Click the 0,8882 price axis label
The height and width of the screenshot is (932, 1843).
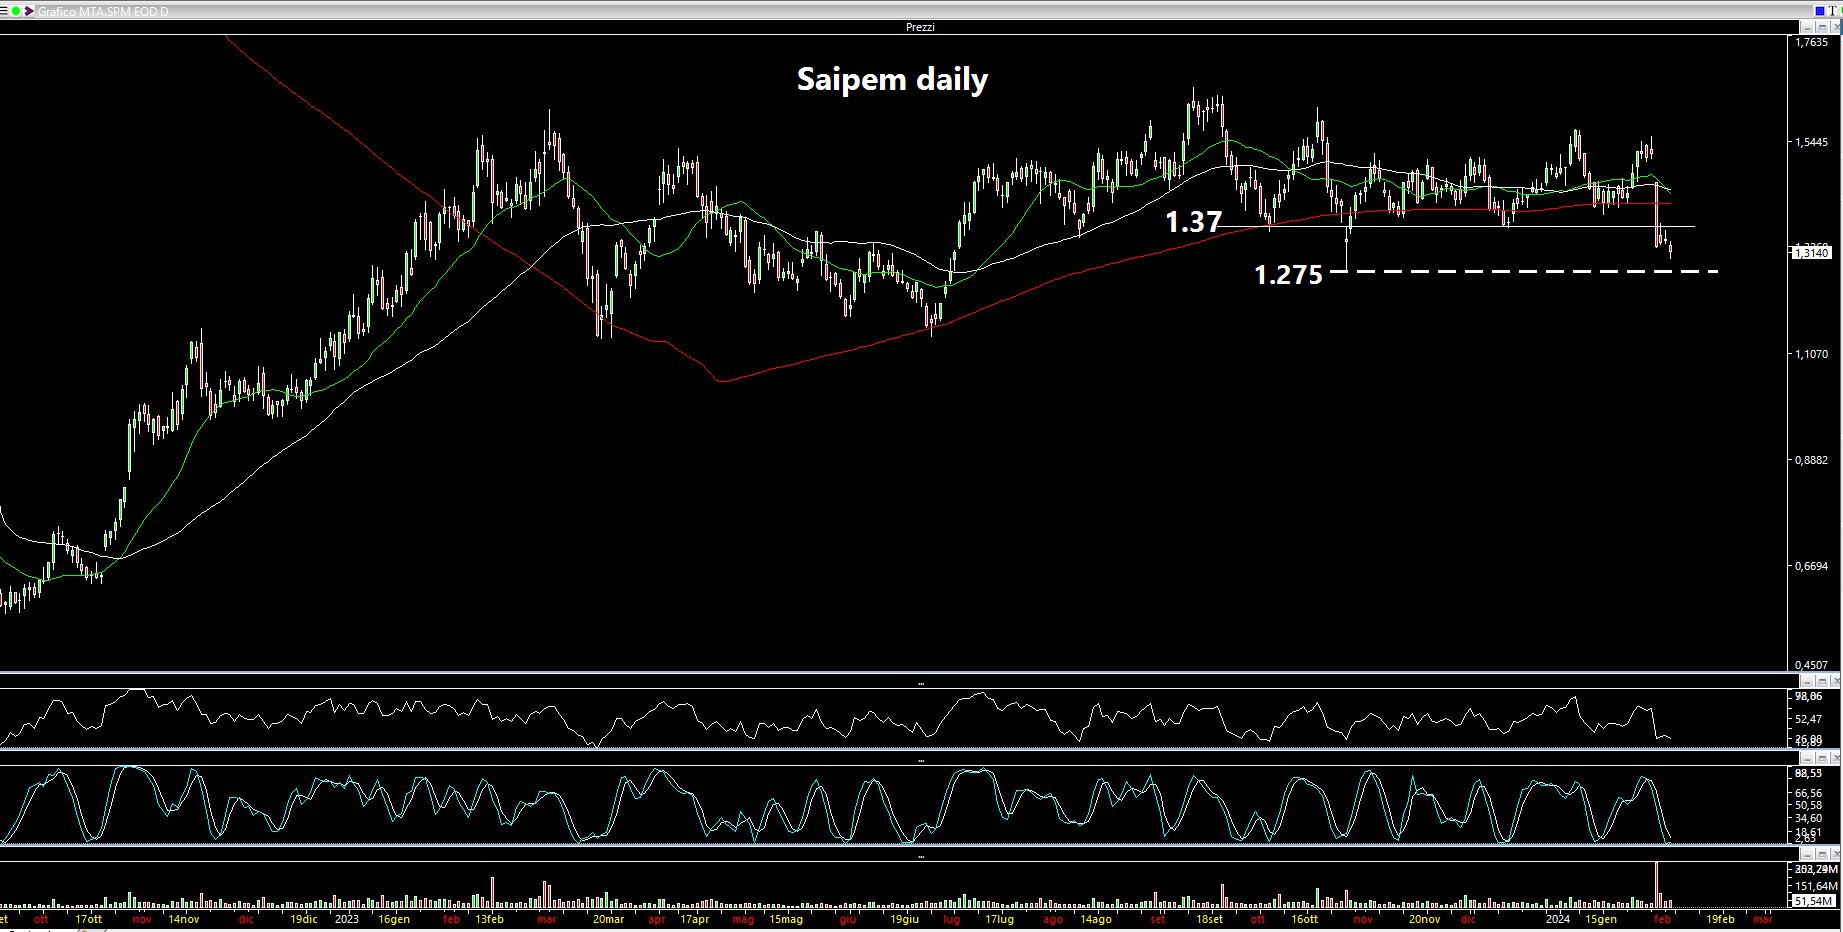(1811, 460)
